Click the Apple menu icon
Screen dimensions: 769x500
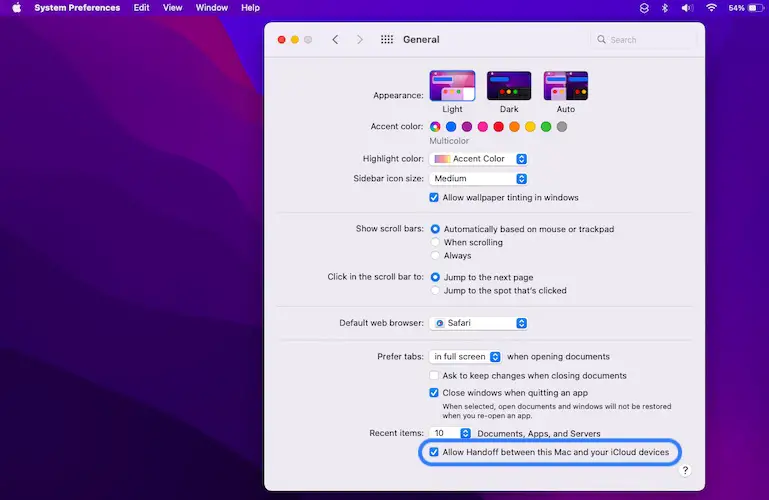coord(16,7)
